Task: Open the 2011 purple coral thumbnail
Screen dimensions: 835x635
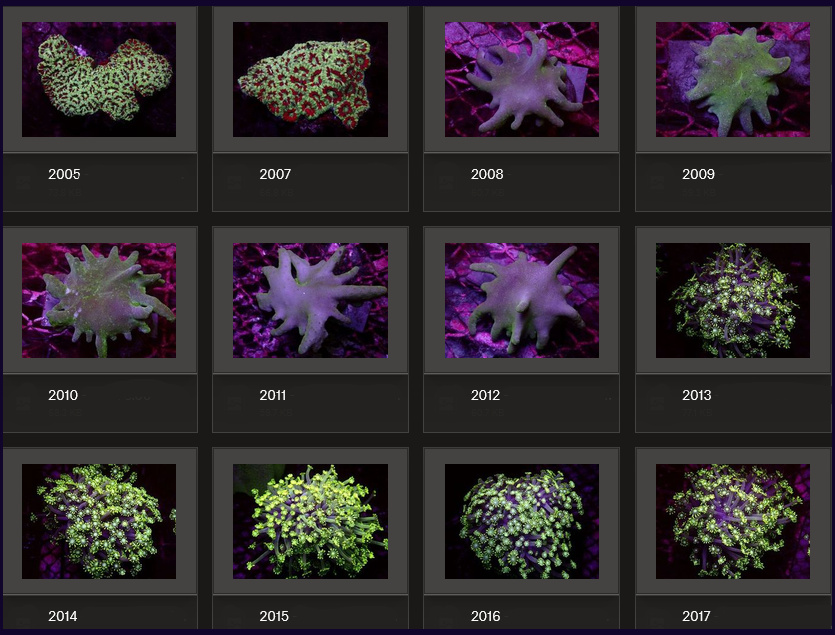Action: [x=310, y=300]
